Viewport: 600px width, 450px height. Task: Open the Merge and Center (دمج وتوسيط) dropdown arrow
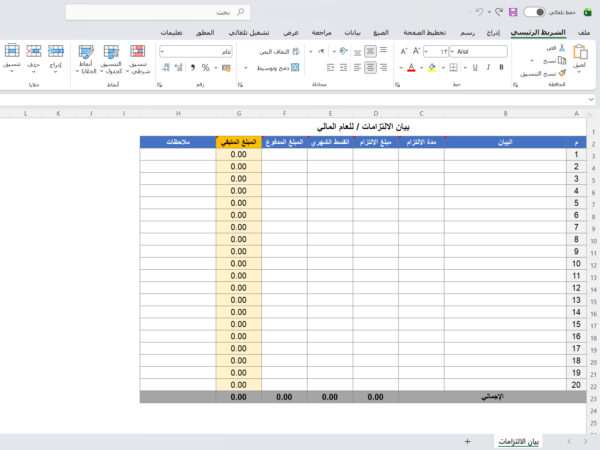246,68
